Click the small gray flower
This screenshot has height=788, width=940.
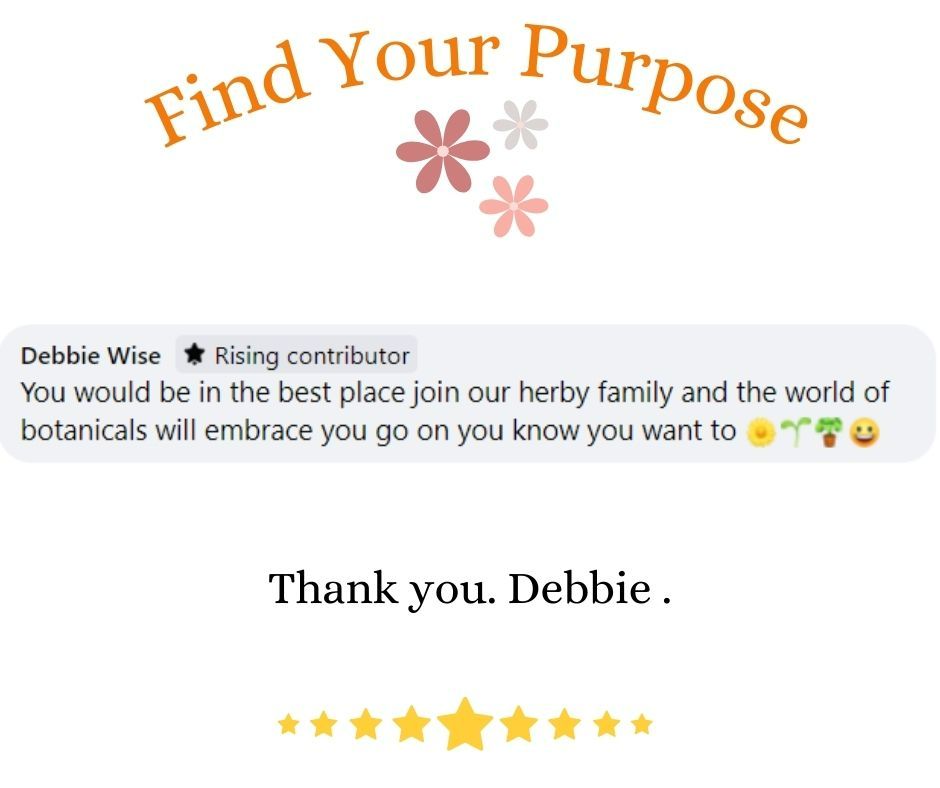[520, 125]
